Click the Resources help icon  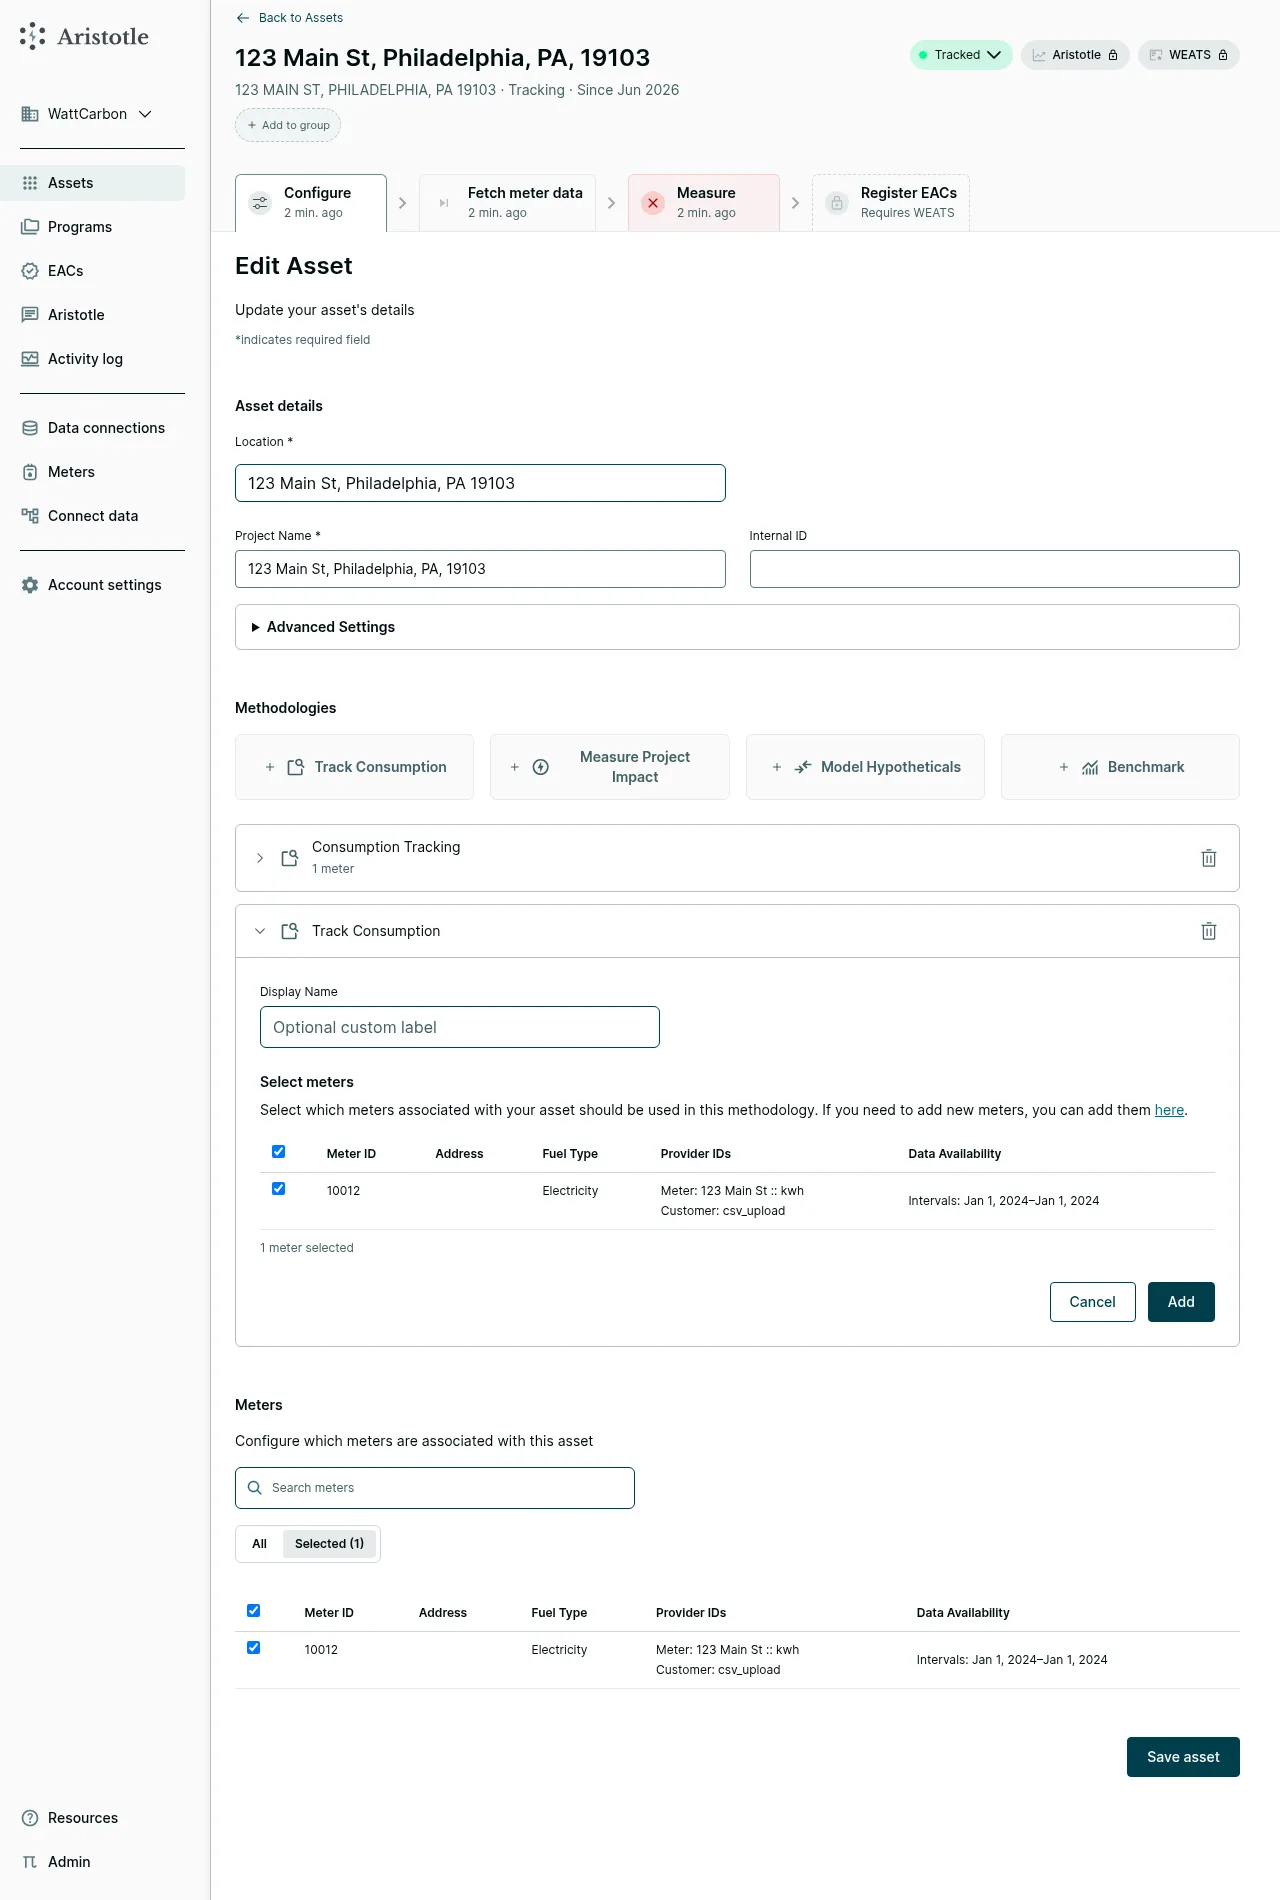tap(30, 1818)
